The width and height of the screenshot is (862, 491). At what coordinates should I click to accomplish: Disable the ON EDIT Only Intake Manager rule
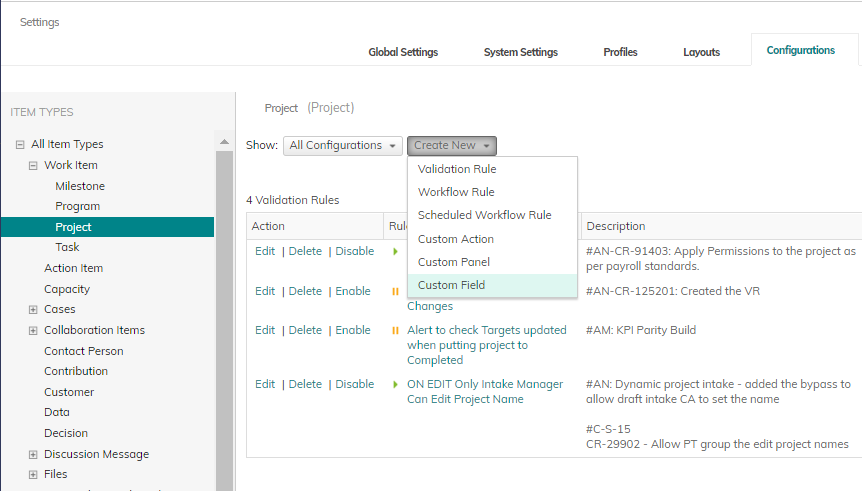[x=354, y=384]
